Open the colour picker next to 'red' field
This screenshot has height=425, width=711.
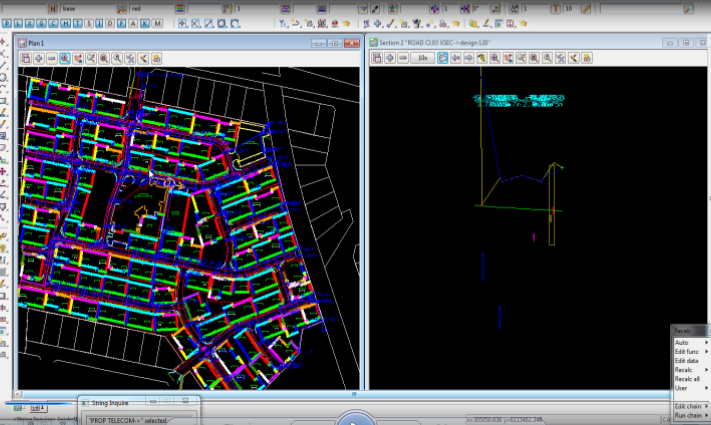[180, 9]
